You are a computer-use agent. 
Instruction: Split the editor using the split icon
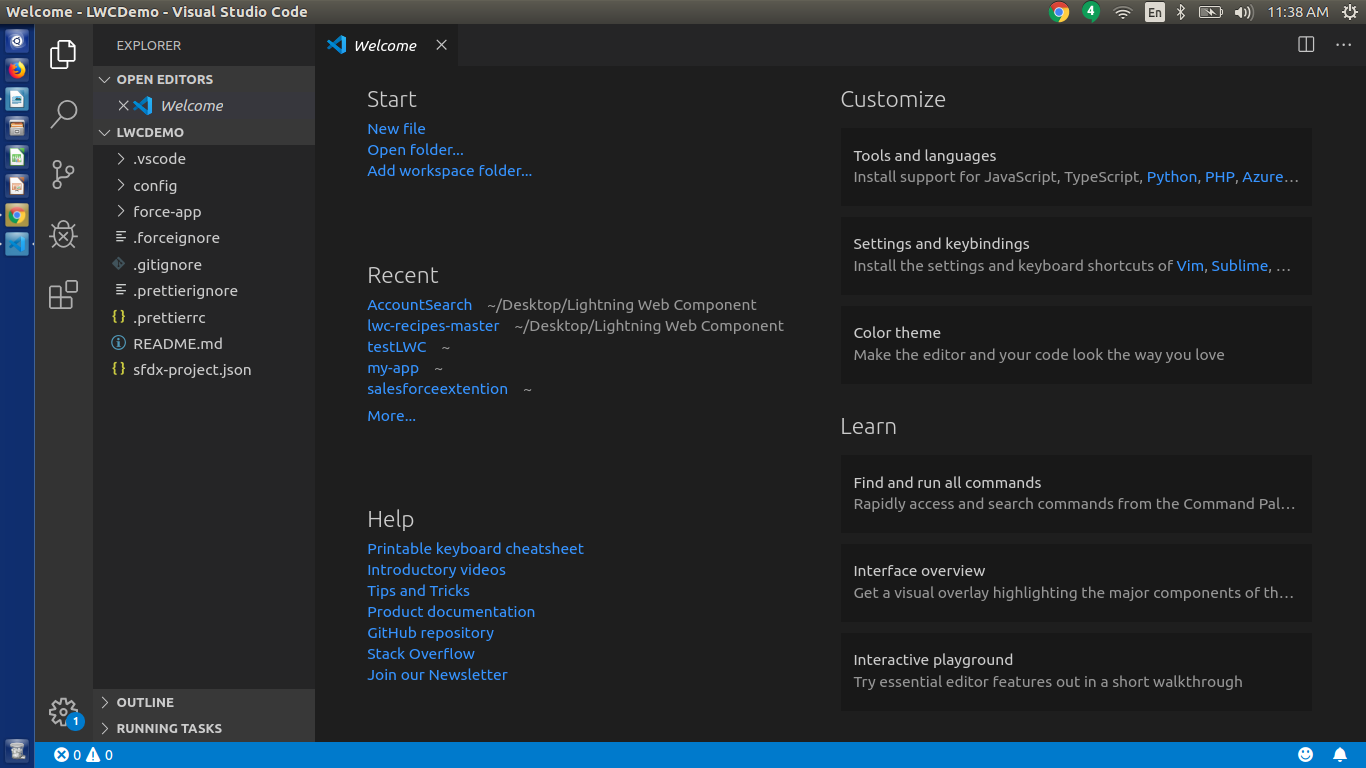[x=1305, y=44]
